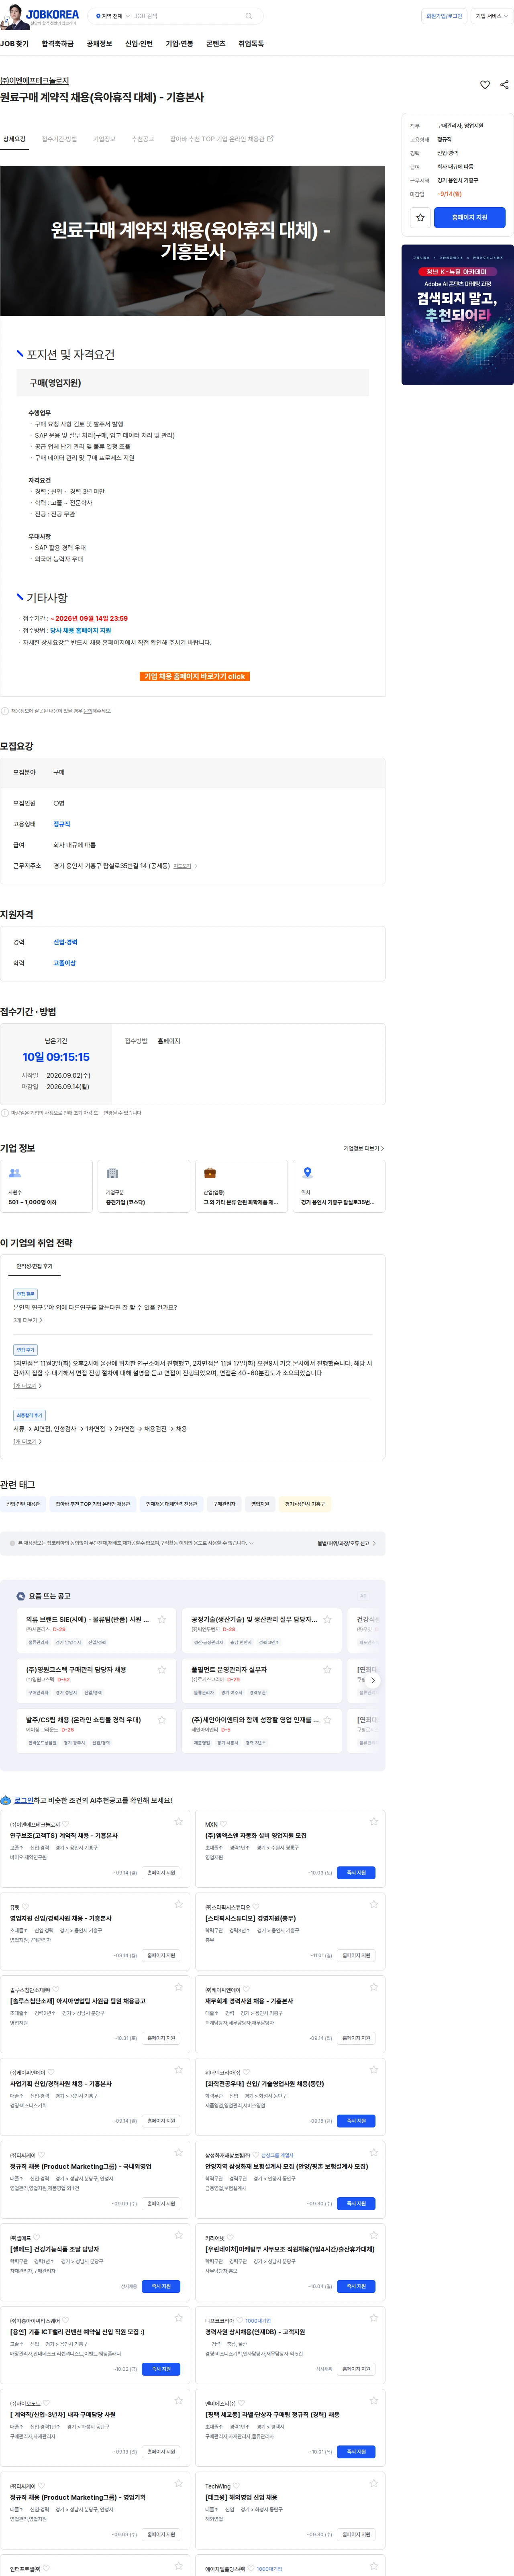Click the 회원가입/로그인 button

[444, 16]
